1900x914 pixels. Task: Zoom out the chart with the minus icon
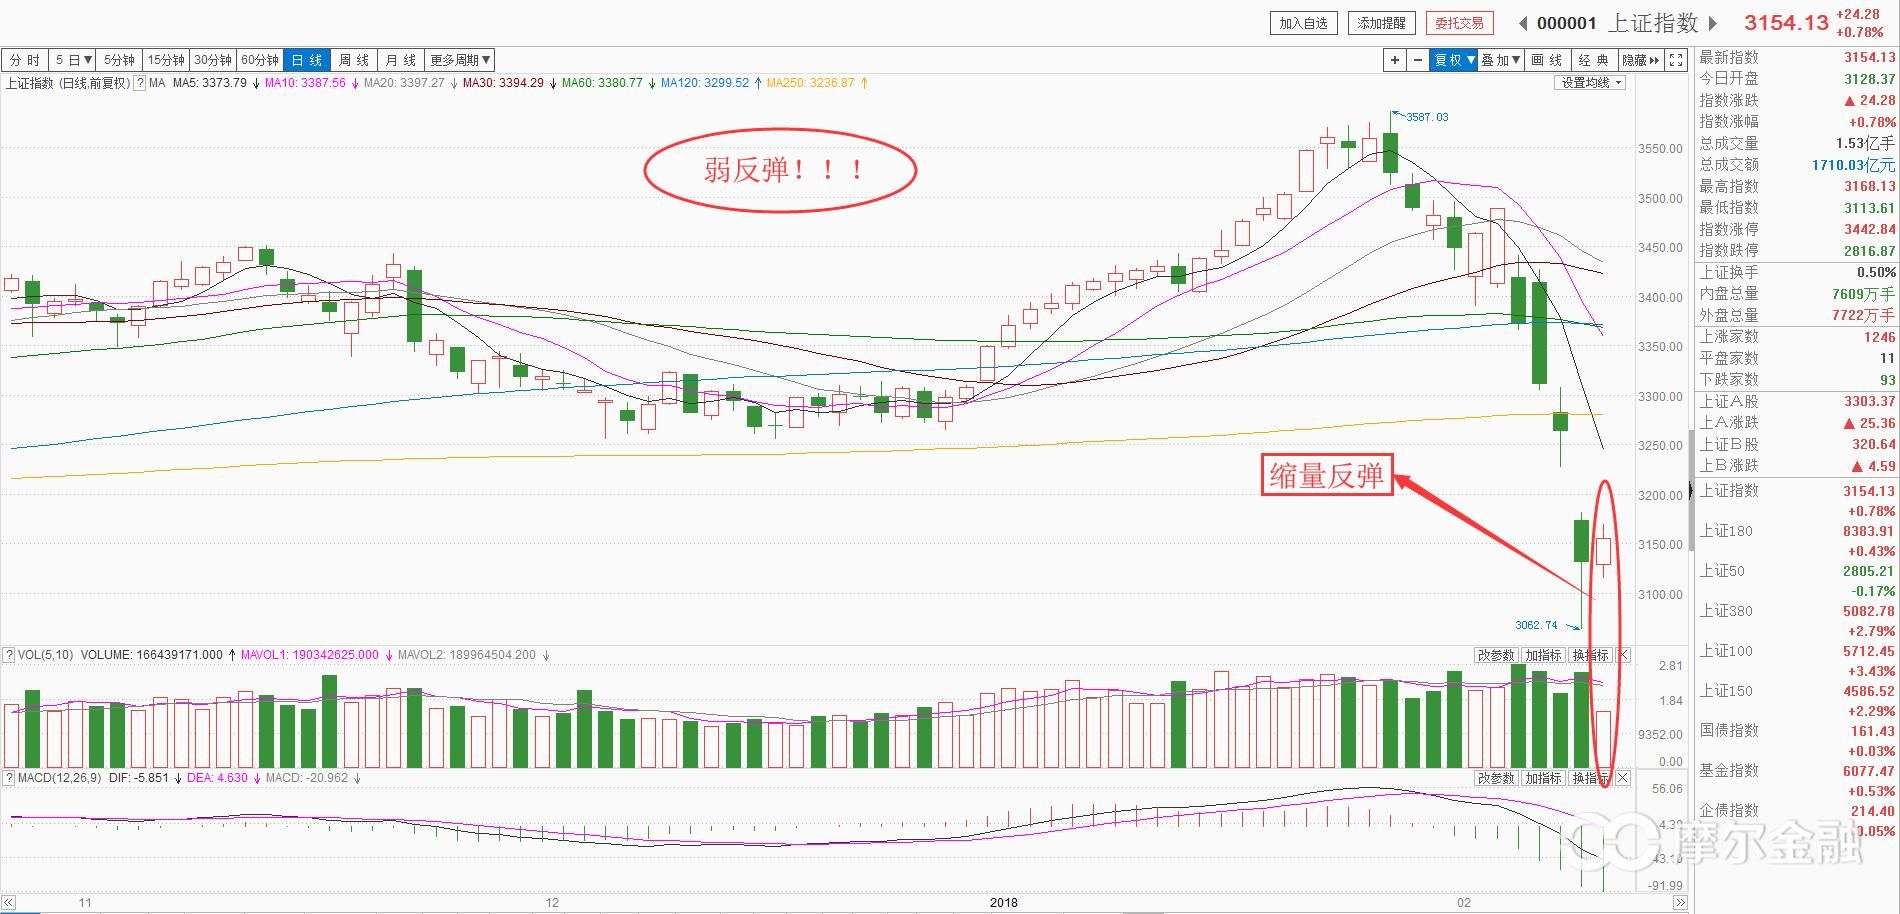click(1418, 60)
